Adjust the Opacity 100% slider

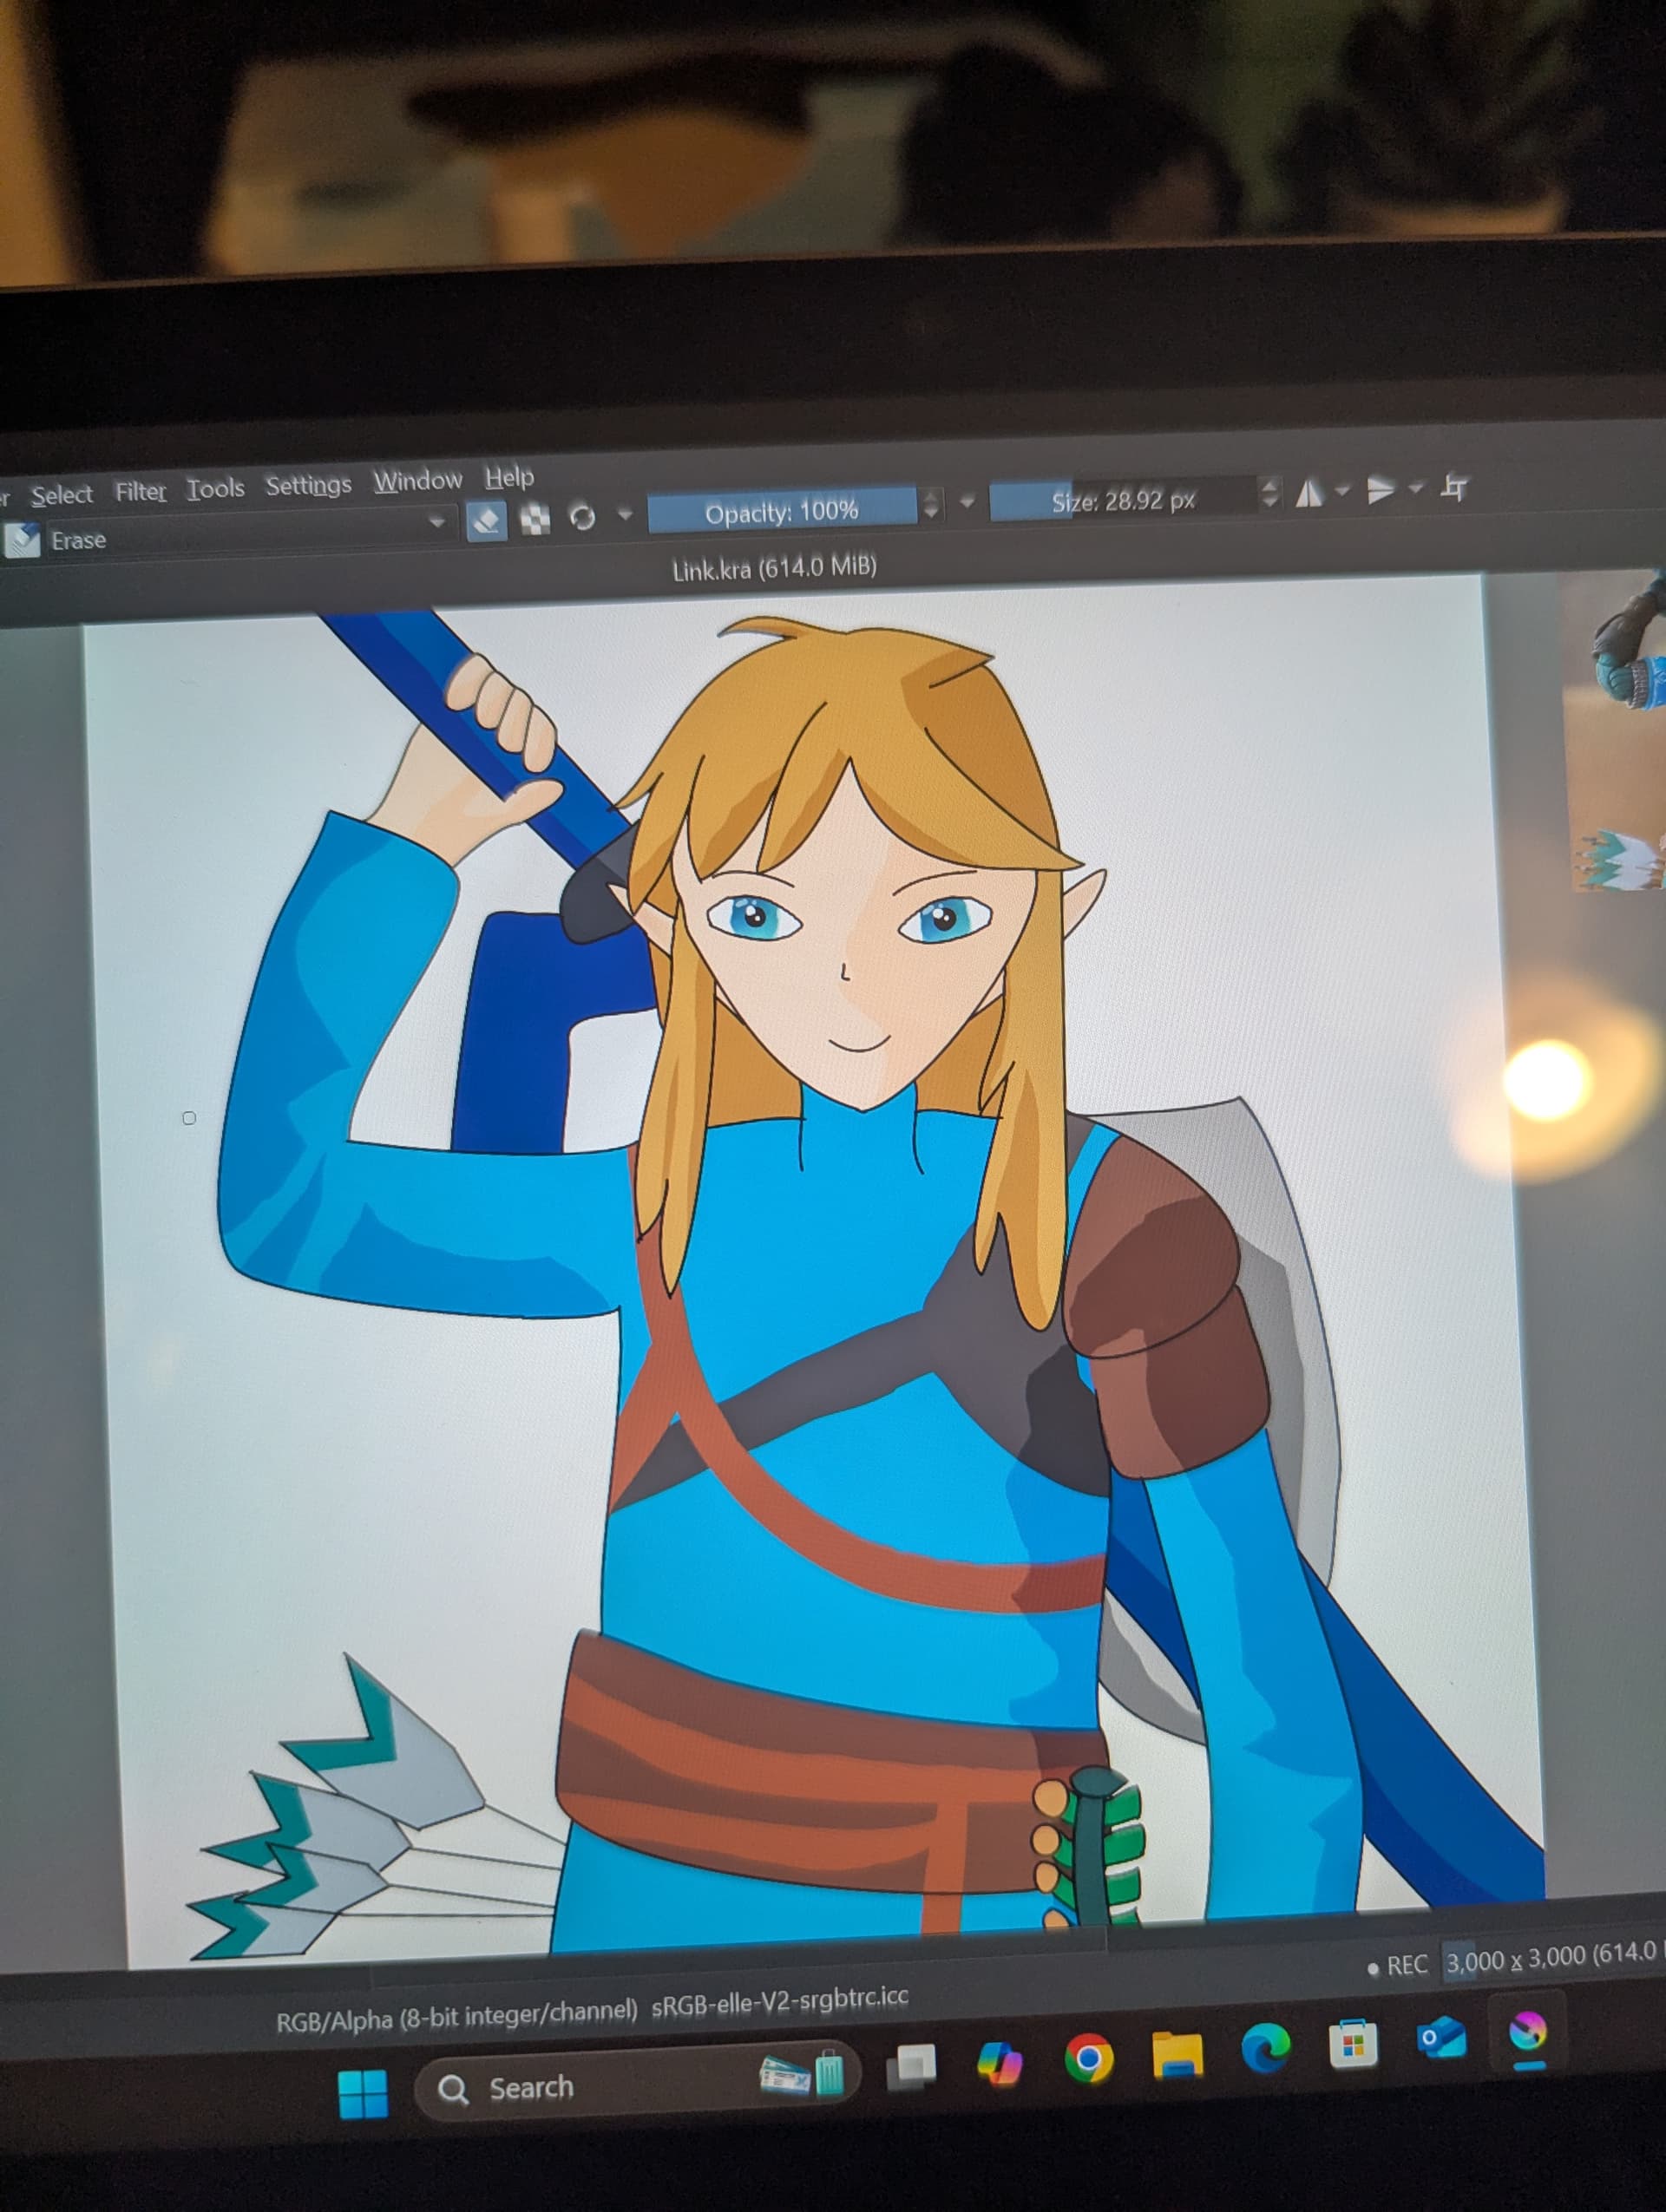click(x=781, y=511)
